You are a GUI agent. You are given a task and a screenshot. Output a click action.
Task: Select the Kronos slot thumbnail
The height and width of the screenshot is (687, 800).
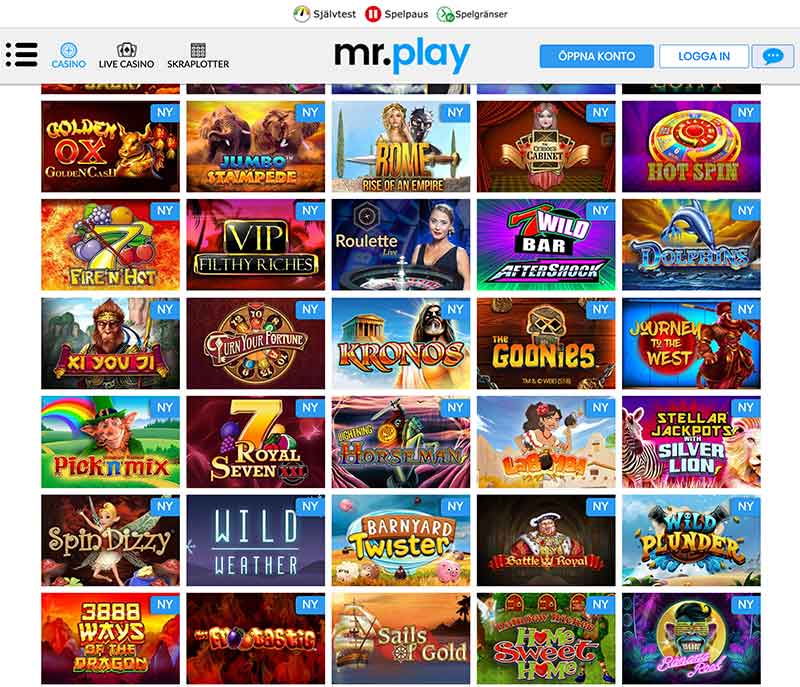pos(401,343)
